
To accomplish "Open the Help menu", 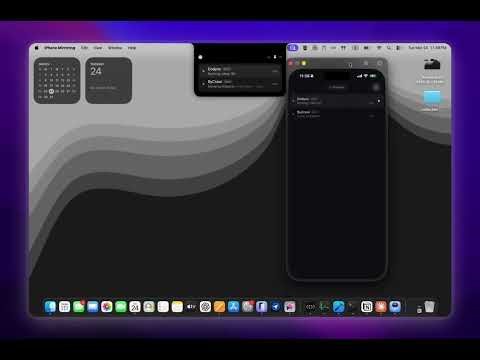I will pos(132,48).
